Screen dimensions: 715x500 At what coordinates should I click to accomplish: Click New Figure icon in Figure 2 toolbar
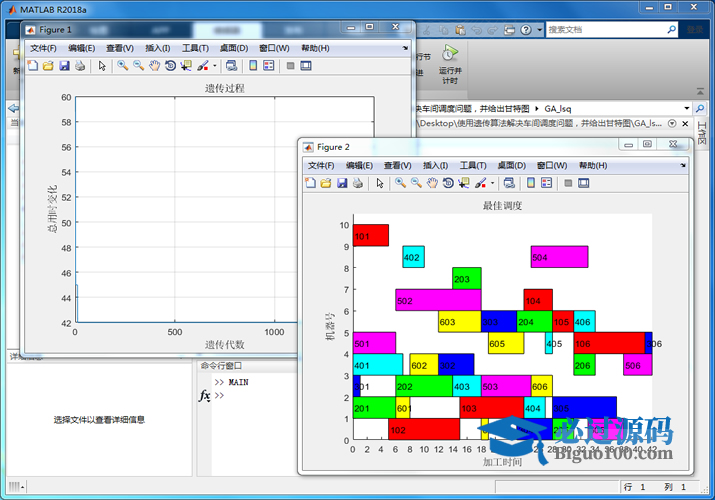click(311, 183)
